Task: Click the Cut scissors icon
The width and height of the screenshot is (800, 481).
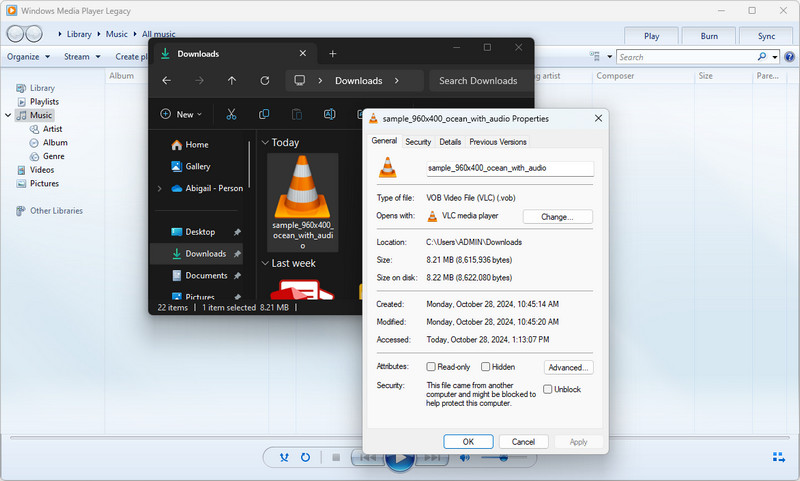Action: [231, 114]
